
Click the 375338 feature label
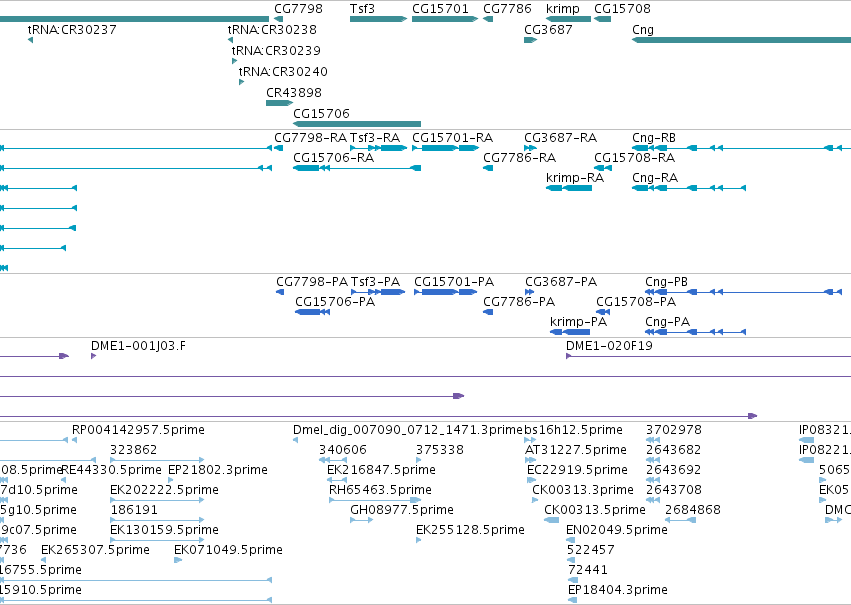click(440, 450)
